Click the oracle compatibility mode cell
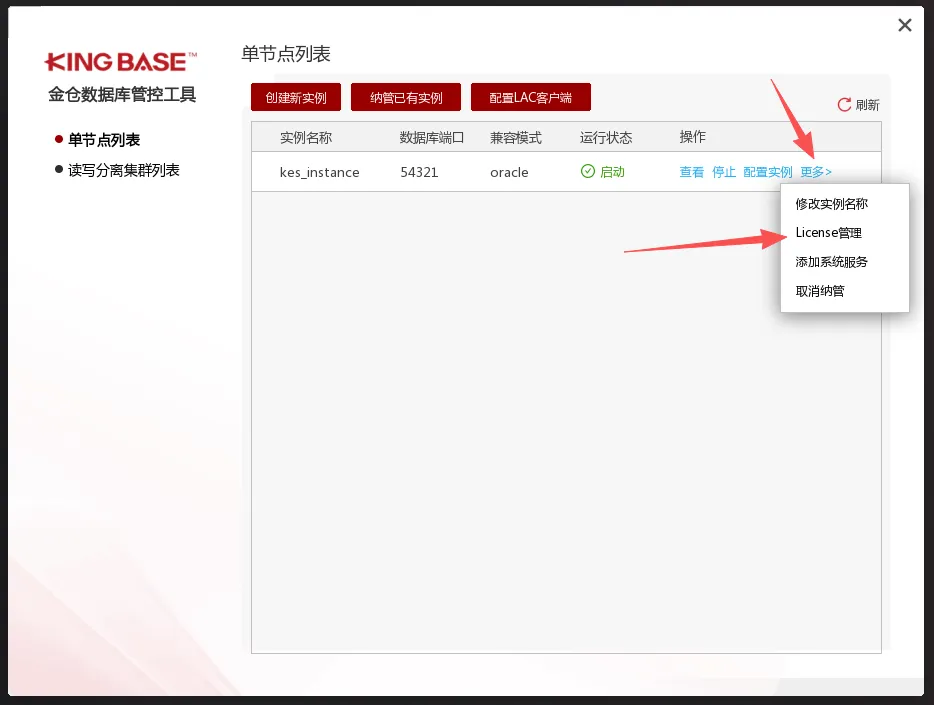Viewport: 934px width, 705px height. (509, 172)
